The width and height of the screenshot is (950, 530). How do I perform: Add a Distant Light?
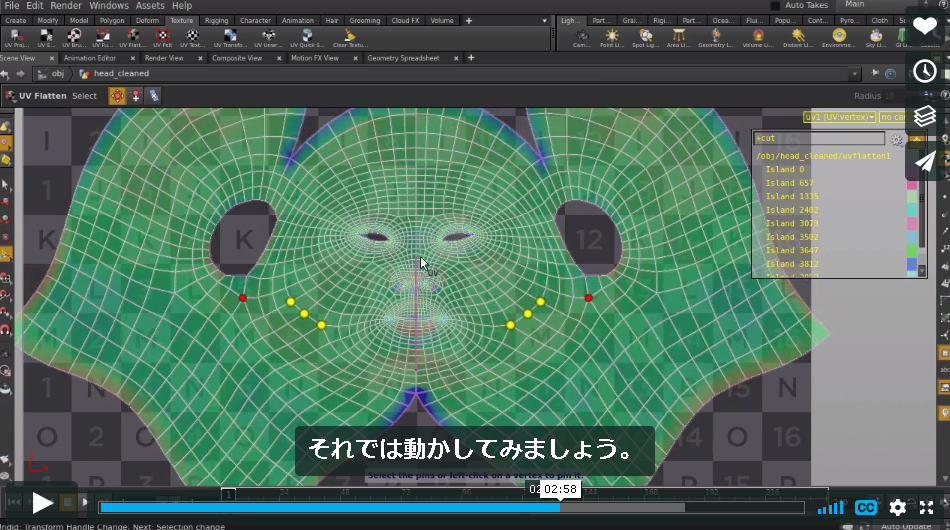798,38
